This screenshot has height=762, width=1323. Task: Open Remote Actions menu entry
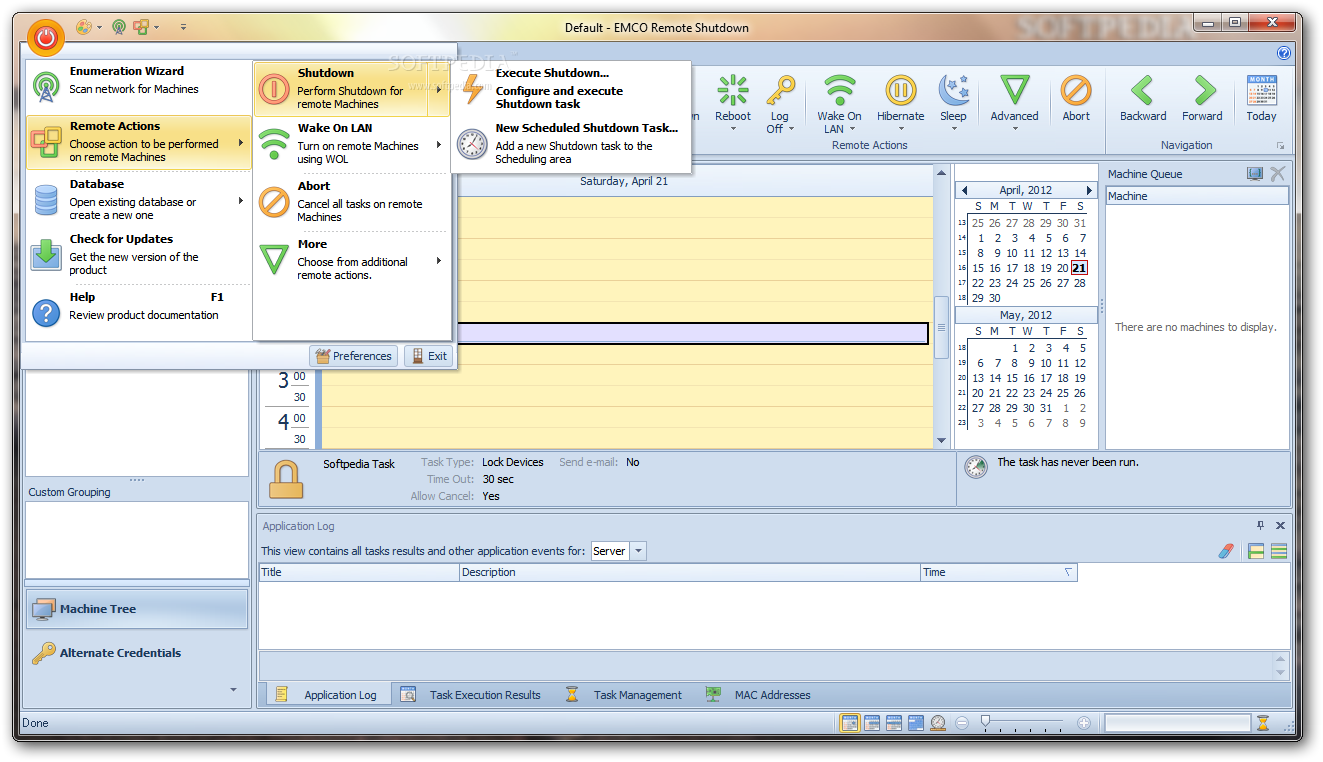click(x=138, y=143)
